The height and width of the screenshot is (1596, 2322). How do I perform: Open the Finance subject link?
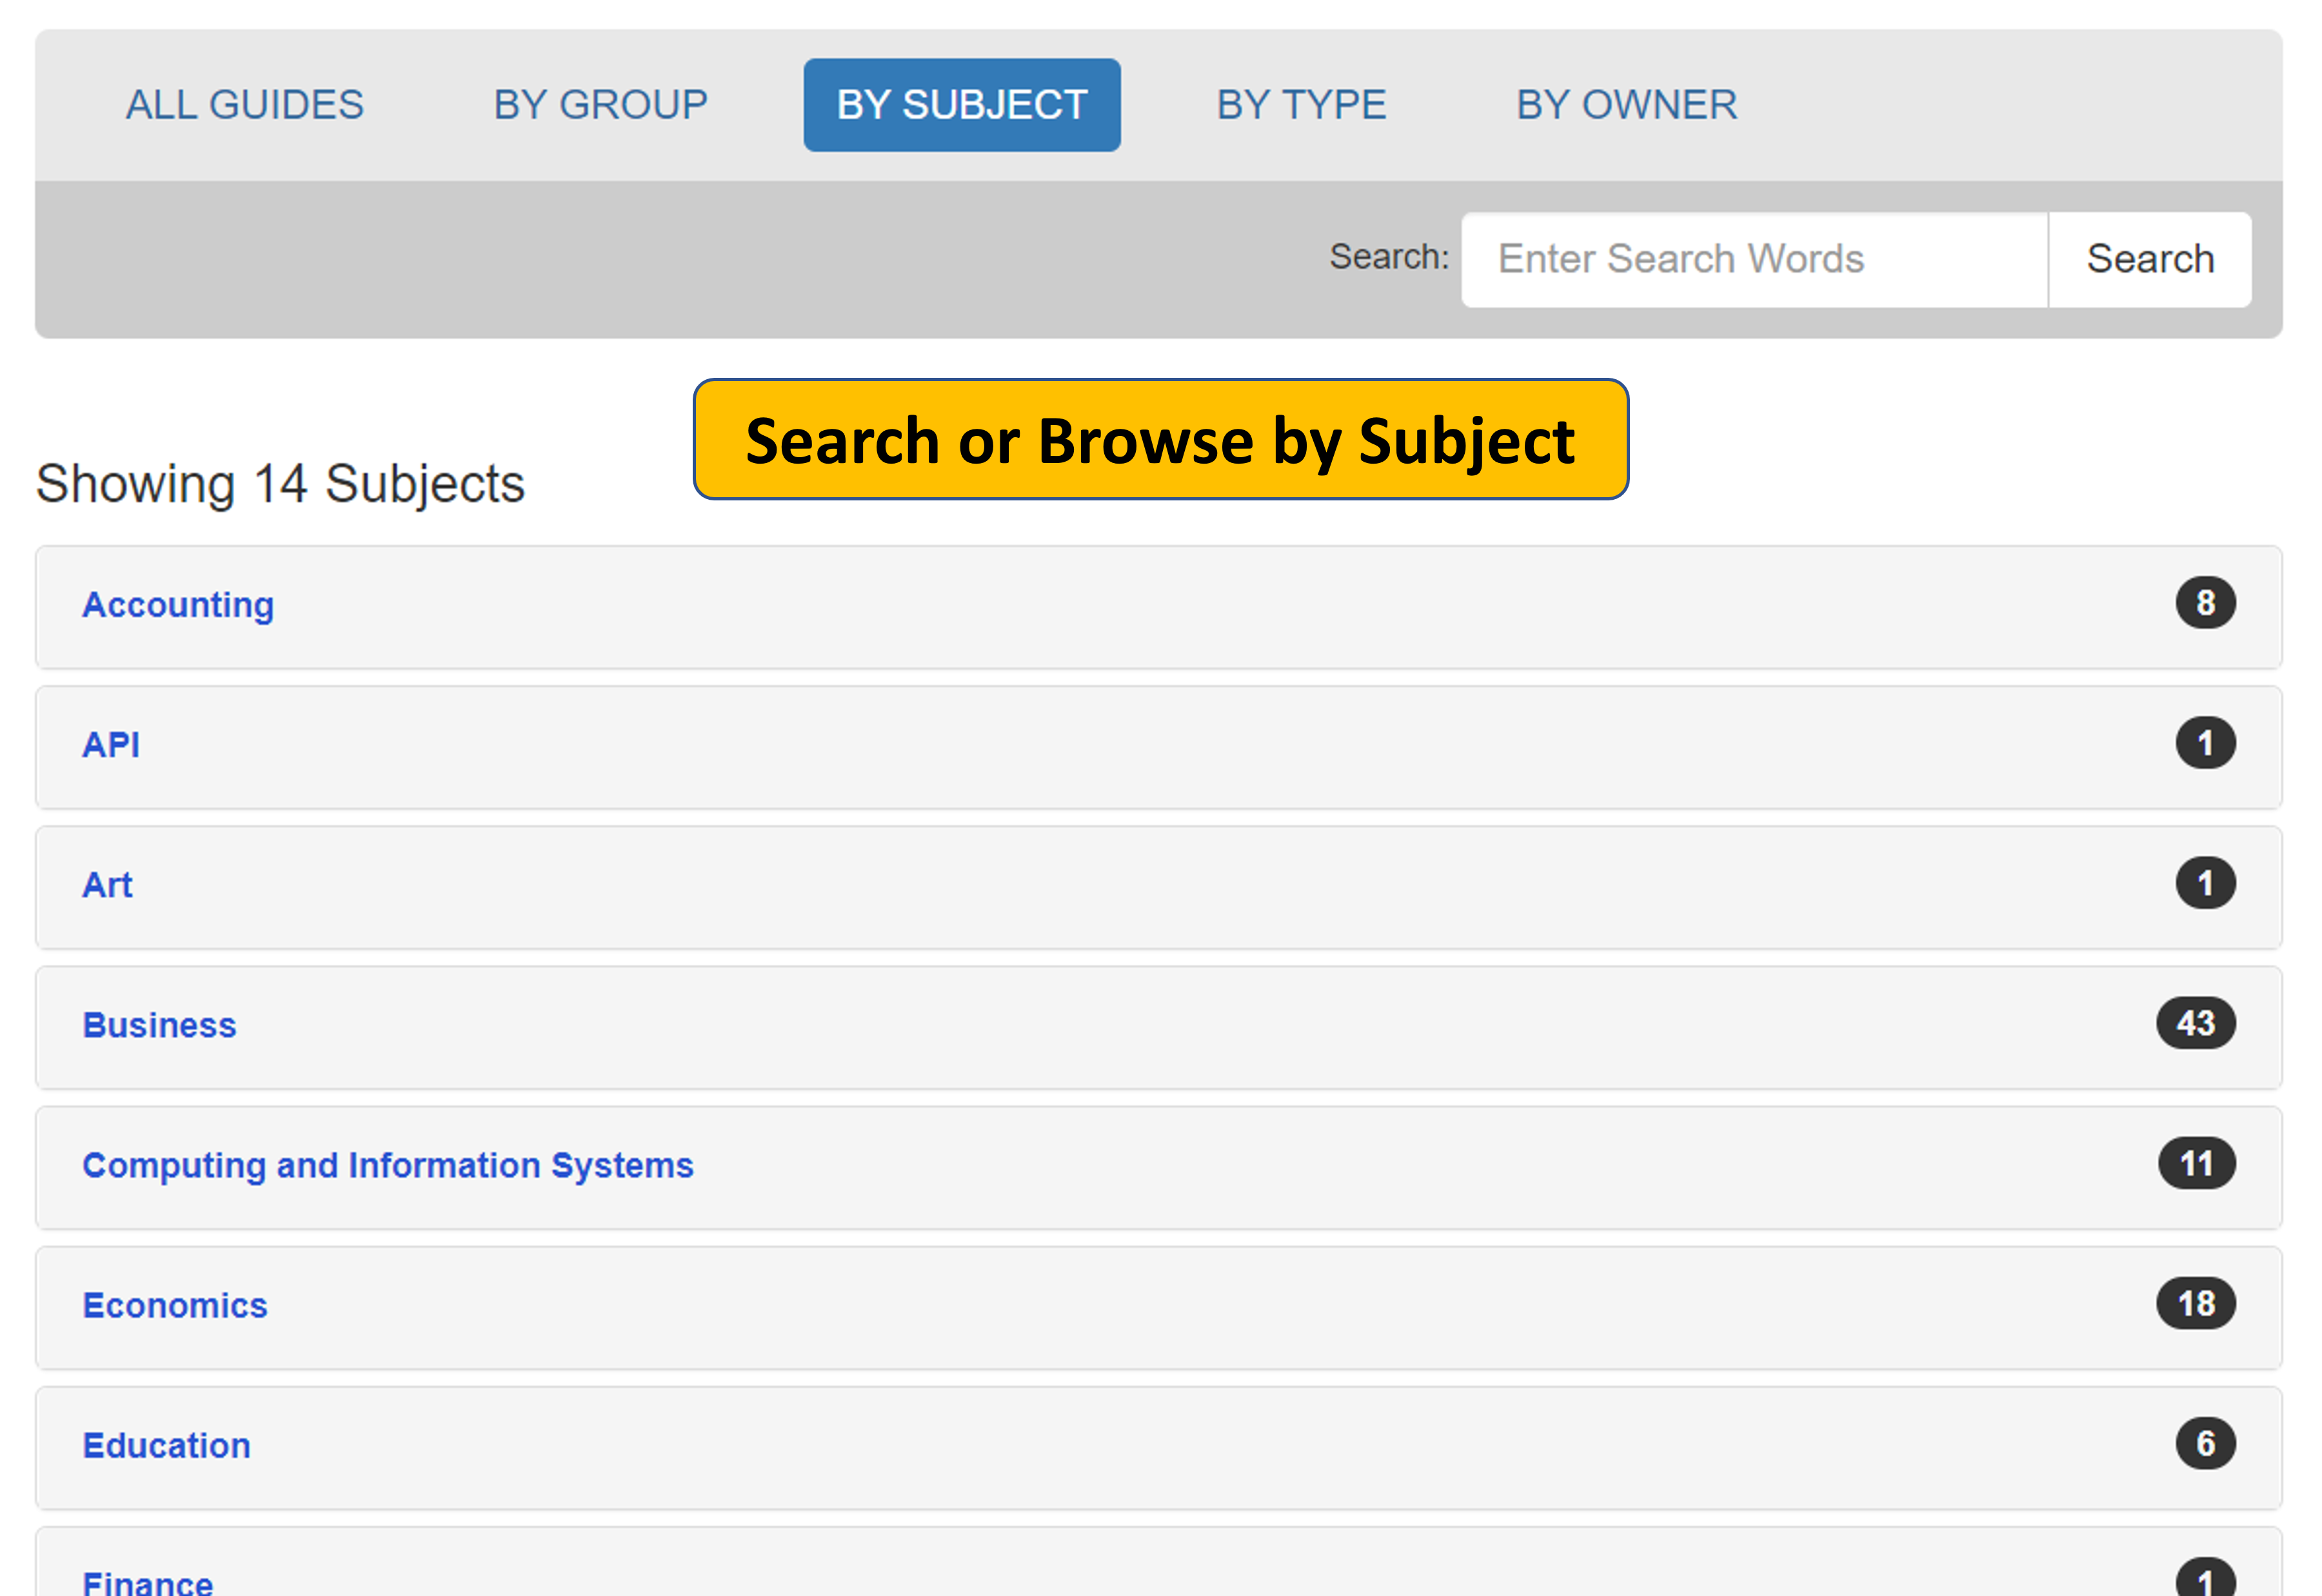147,1582
